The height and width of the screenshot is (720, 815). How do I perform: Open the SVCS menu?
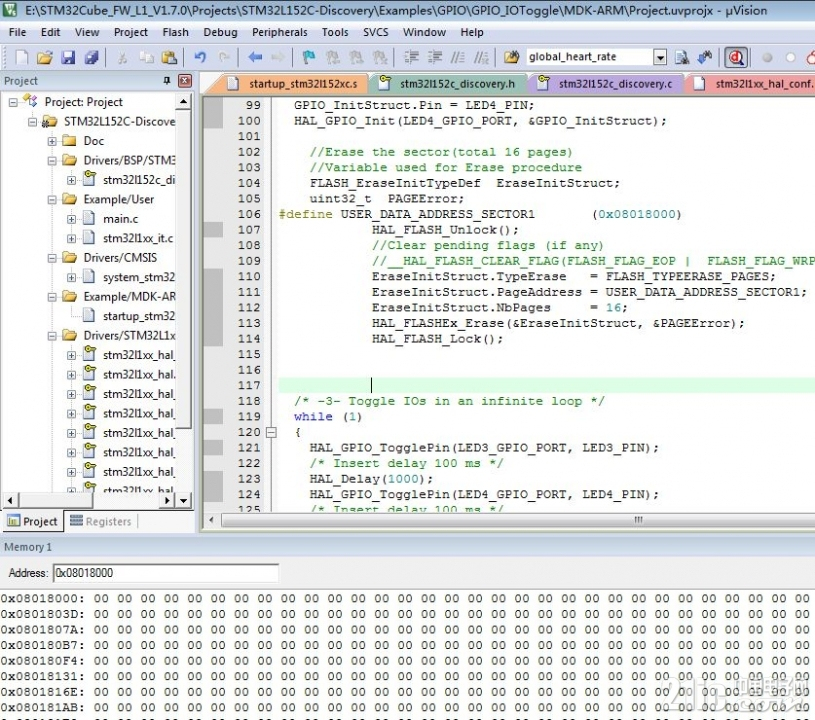[x=375, y=32]
